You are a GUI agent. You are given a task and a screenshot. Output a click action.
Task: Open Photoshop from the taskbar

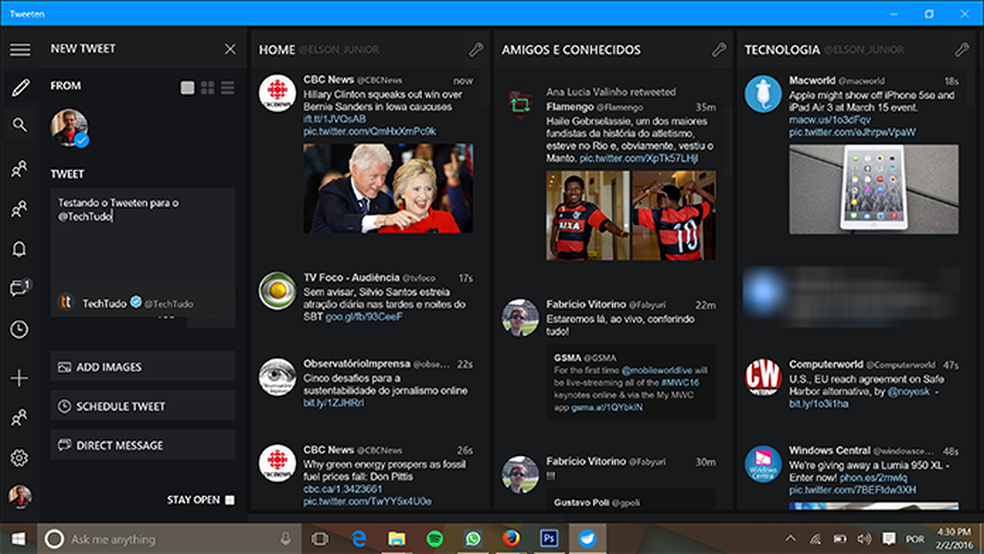click(x=549, y=538)
